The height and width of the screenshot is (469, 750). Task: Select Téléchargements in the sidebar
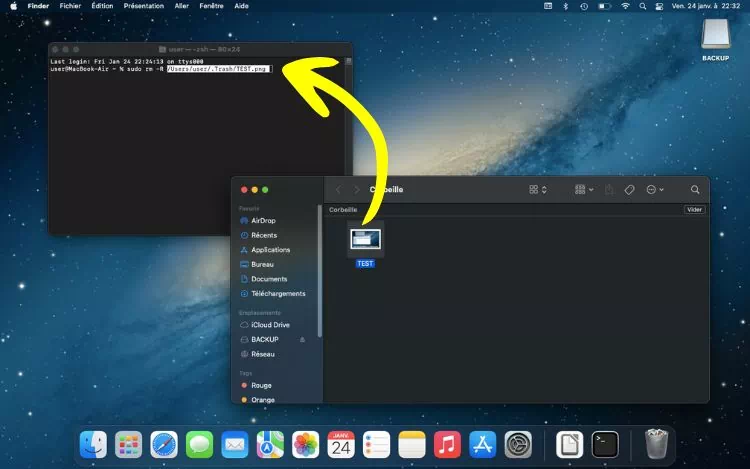click(x=278, y=294)
